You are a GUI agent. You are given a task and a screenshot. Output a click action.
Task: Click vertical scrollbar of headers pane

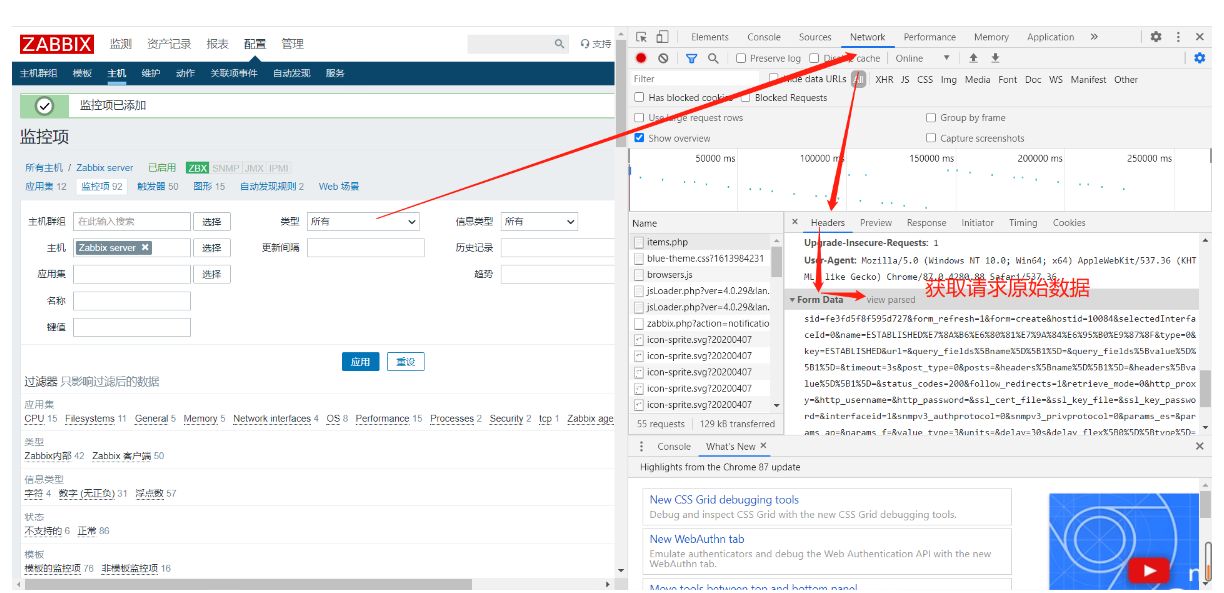pyautogui.click(x=1205, y=390)
